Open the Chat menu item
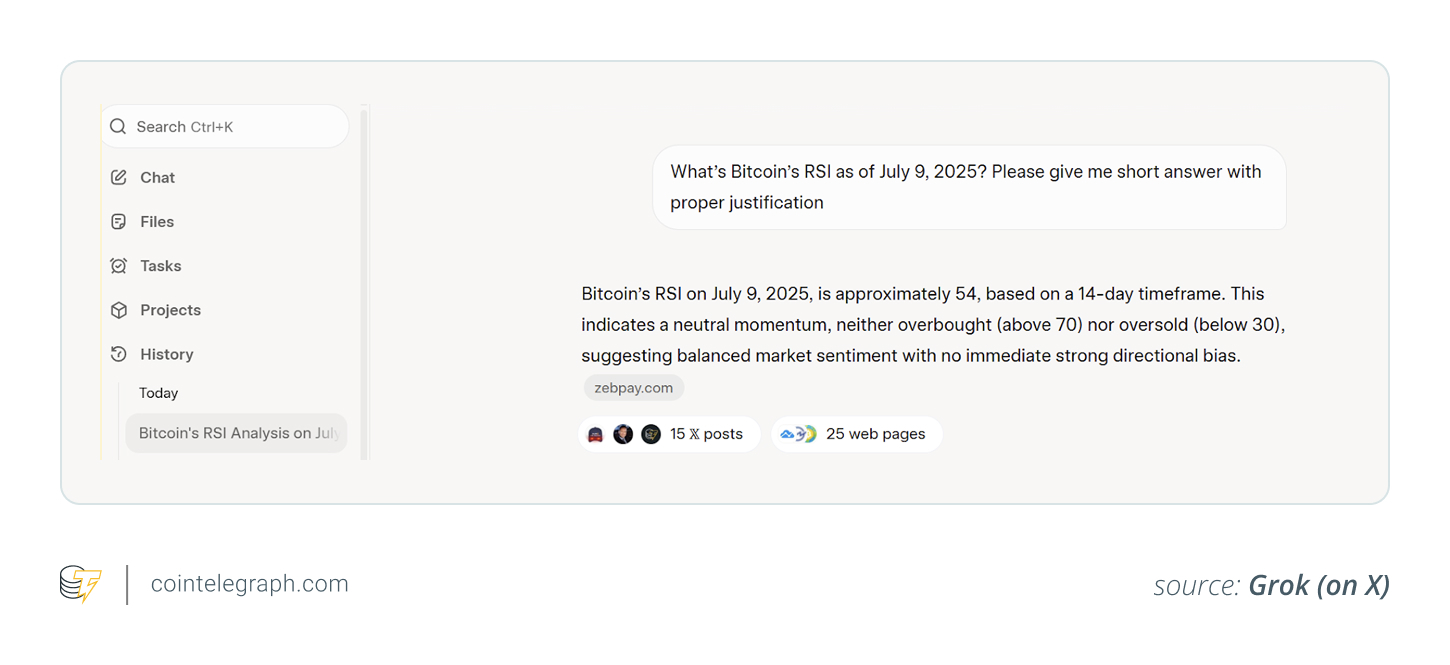 click(157, 178)
